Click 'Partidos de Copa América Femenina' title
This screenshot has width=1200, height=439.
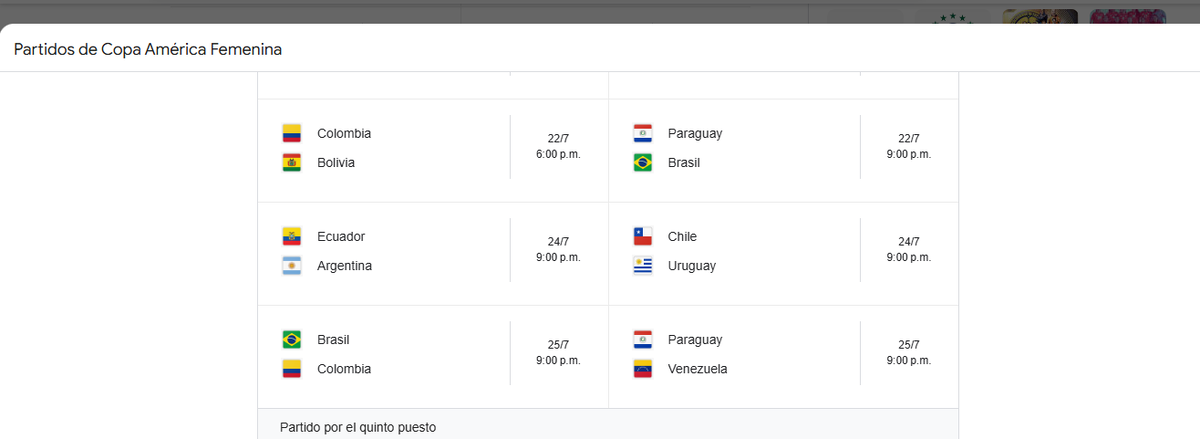148,50
